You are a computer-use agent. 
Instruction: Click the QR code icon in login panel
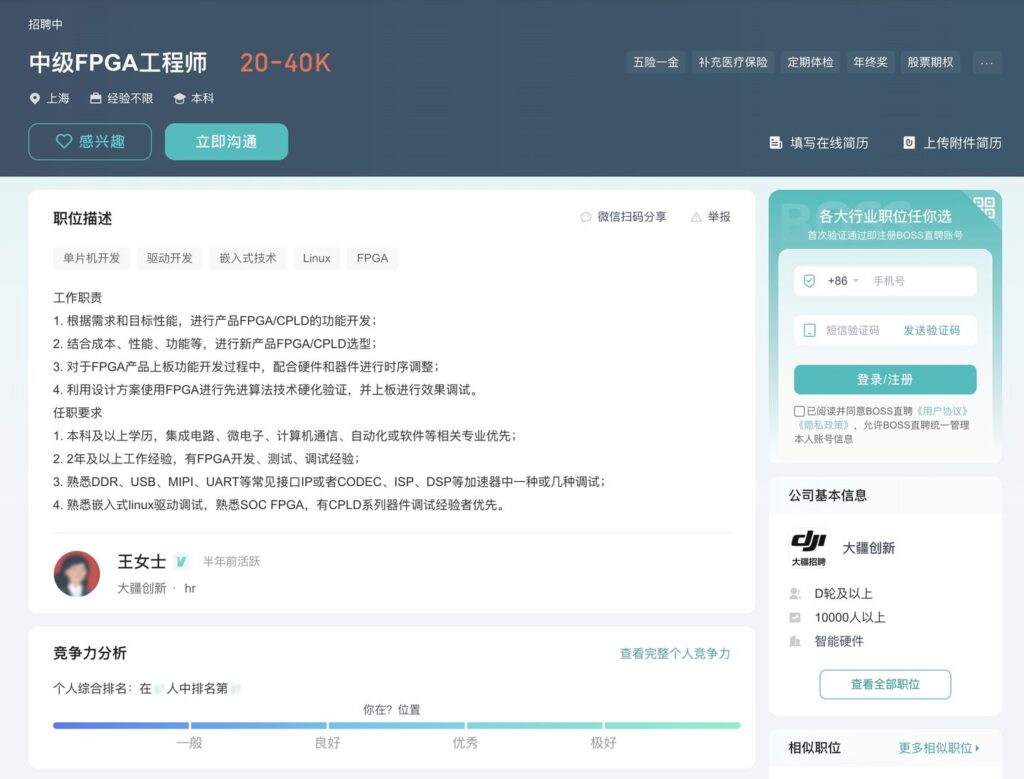point(984,207)
